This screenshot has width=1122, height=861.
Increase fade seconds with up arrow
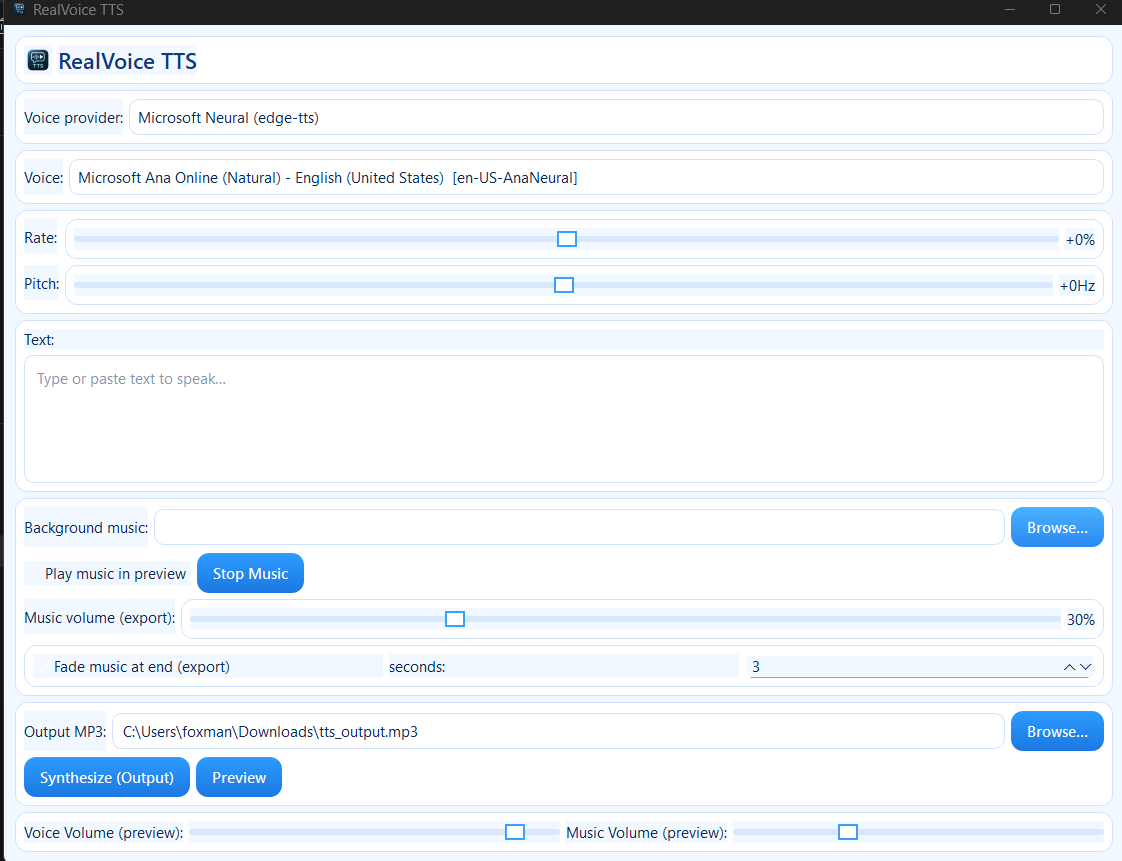pyautogui.click(x=1069, y=667)
